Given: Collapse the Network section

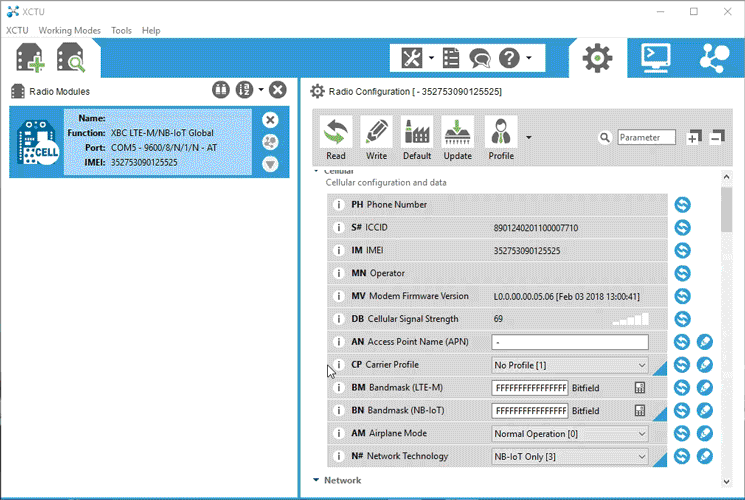Looking at the screenshot, I should [x=316, y=480].
